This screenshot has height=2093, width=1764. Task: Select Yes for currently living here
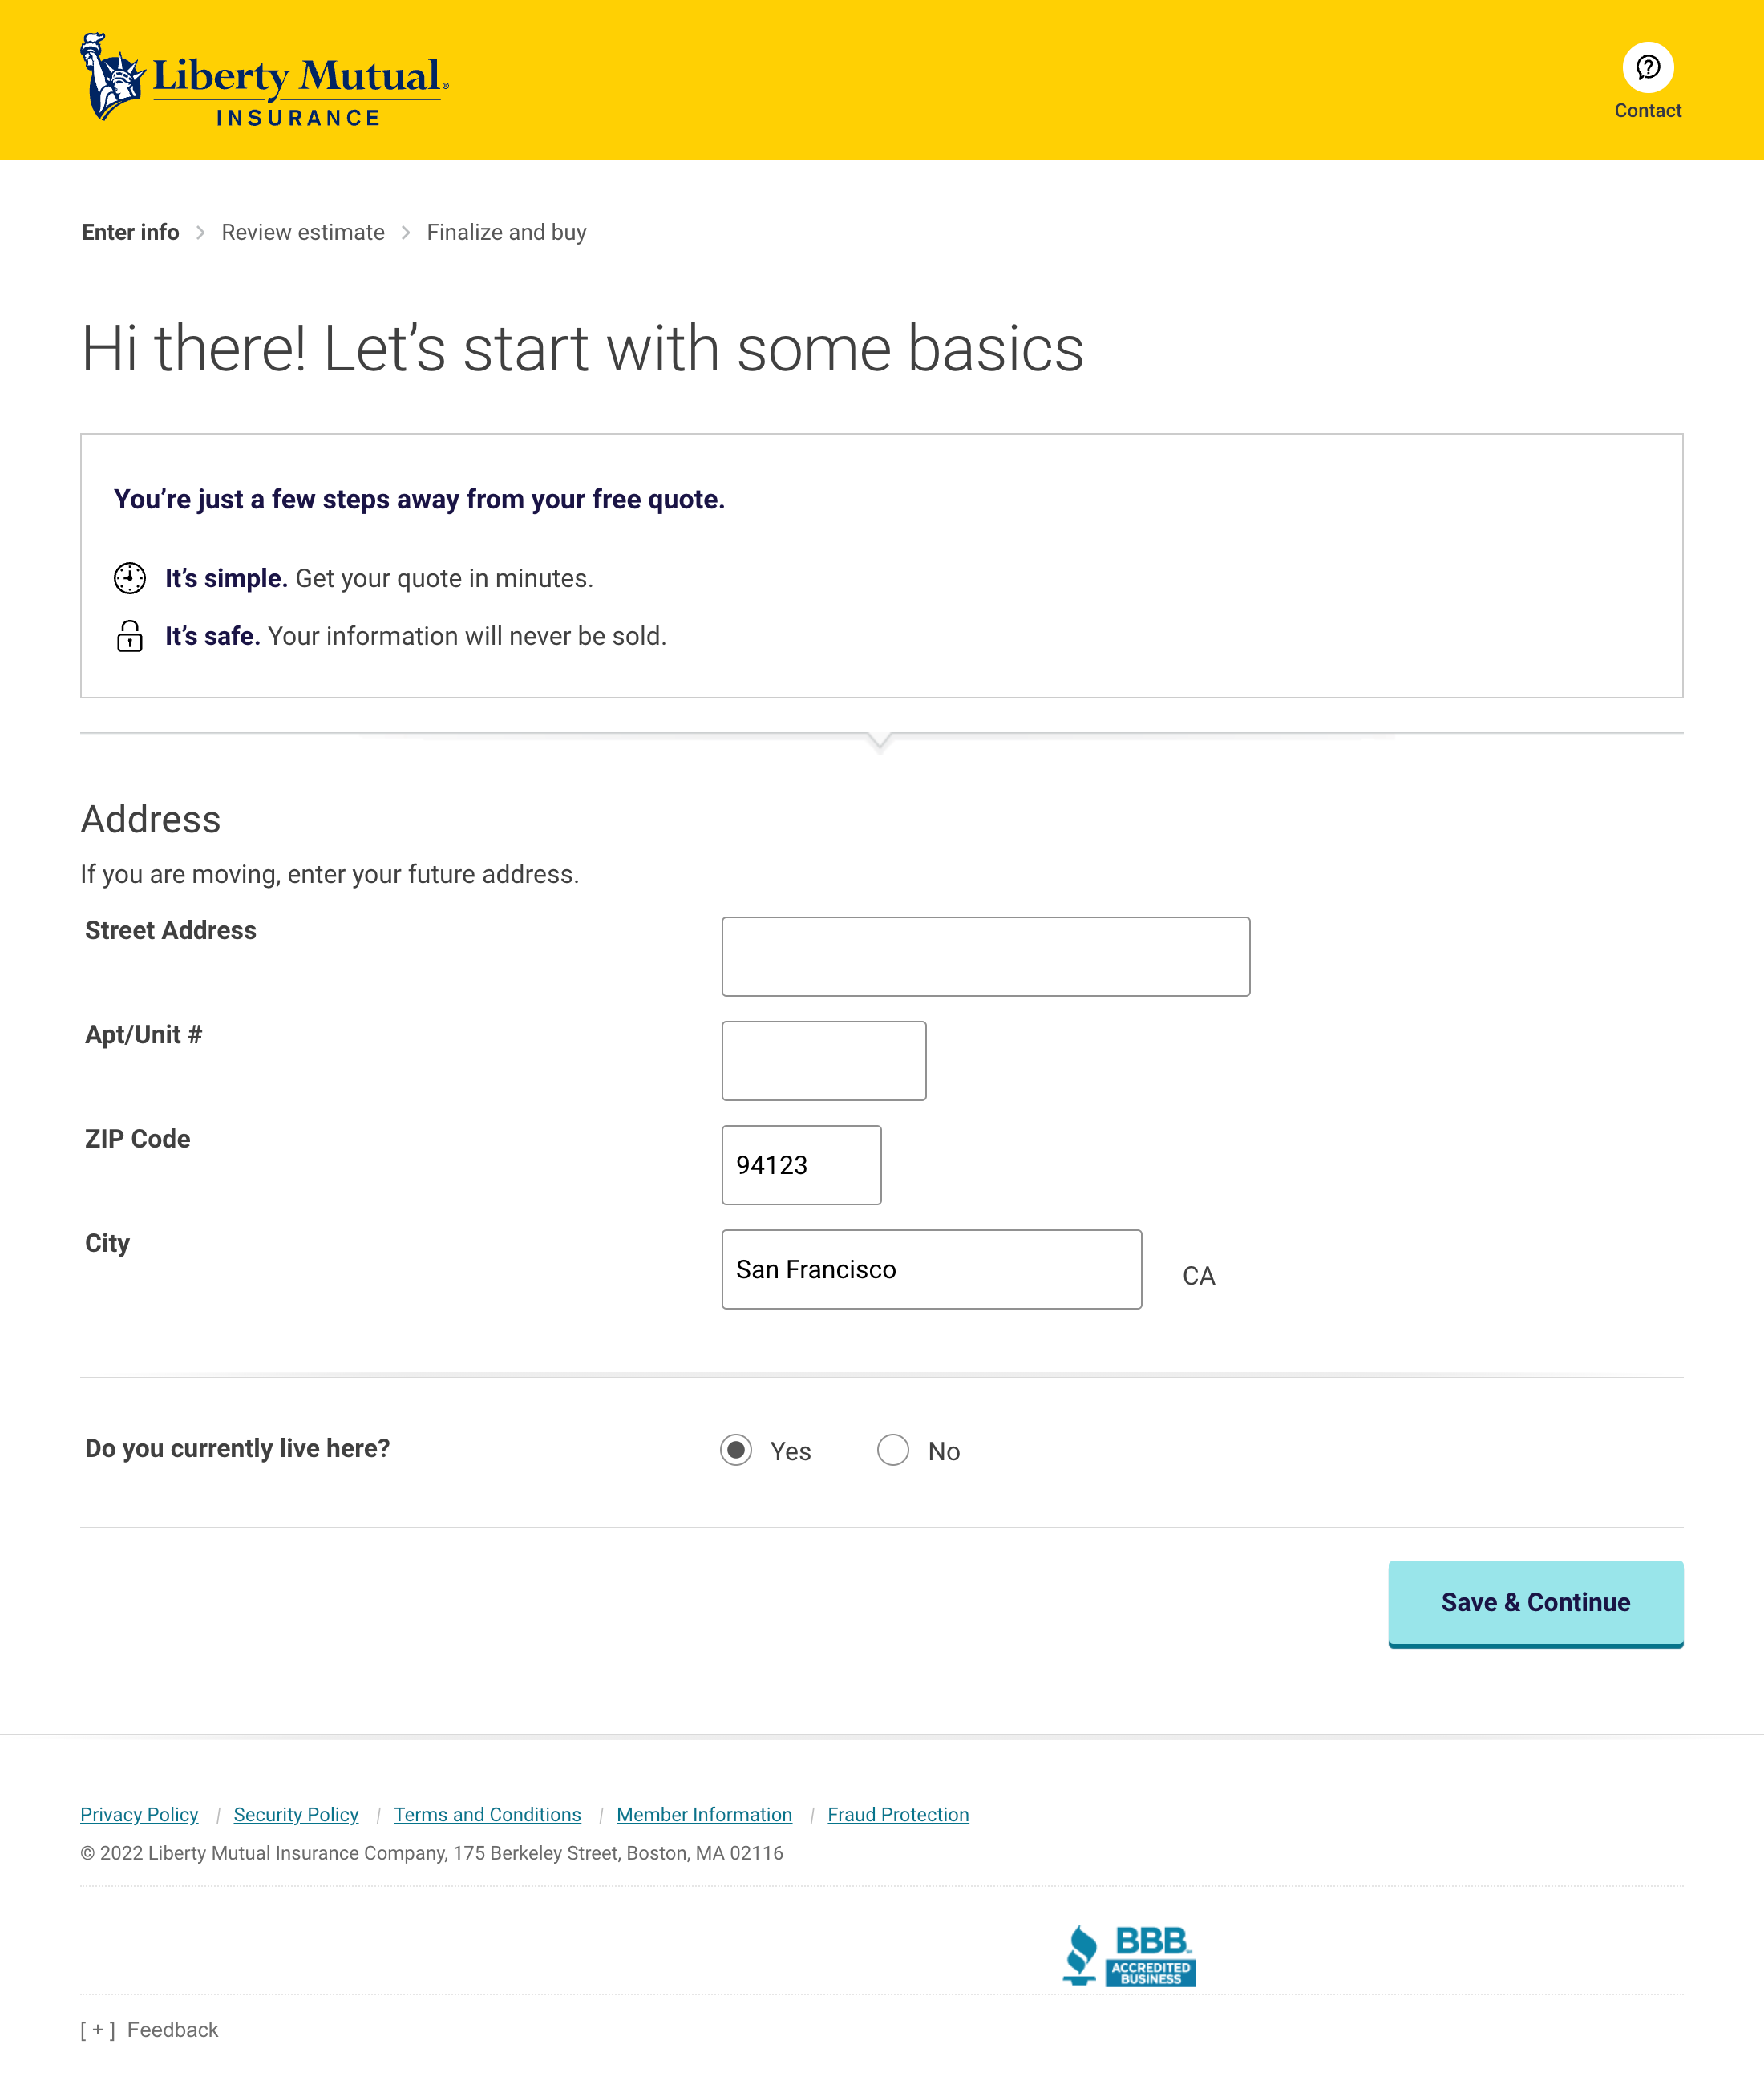click(736, 1450)
